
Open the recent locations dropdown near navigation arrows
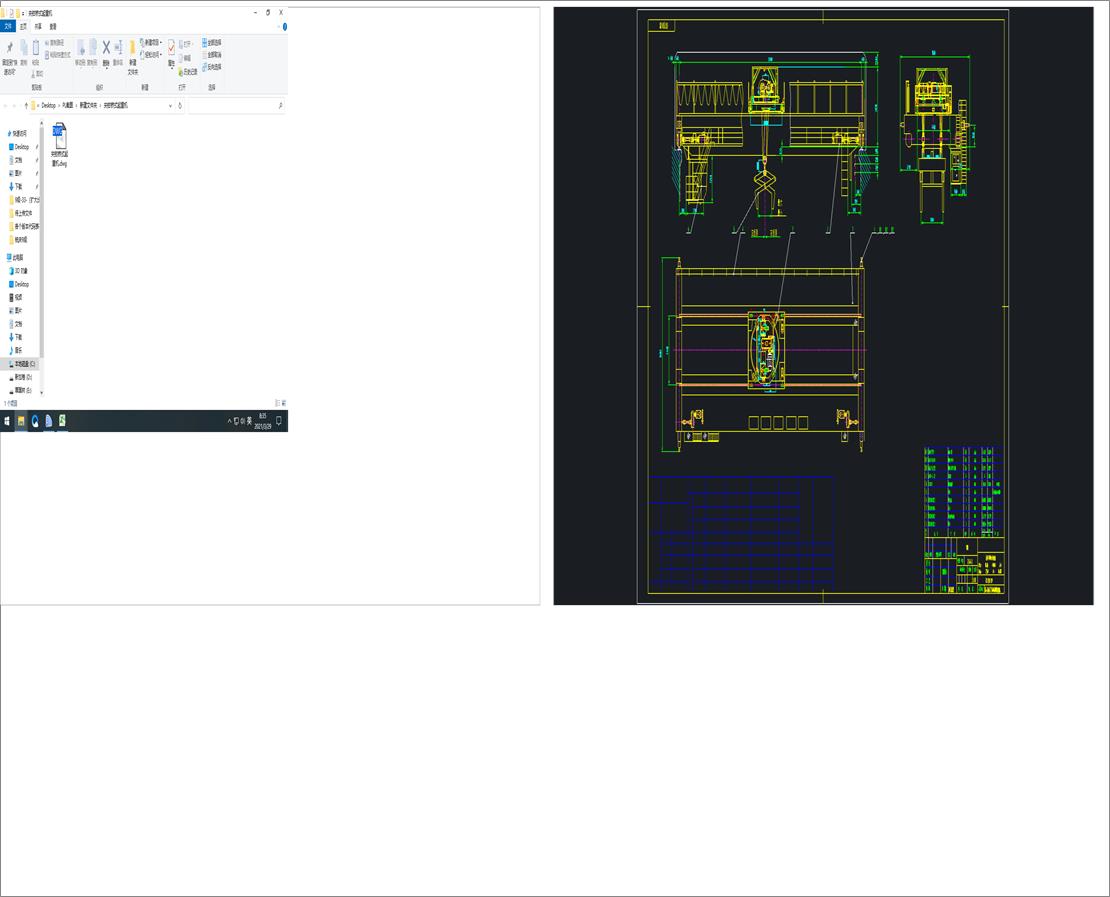tap(19, 105)
